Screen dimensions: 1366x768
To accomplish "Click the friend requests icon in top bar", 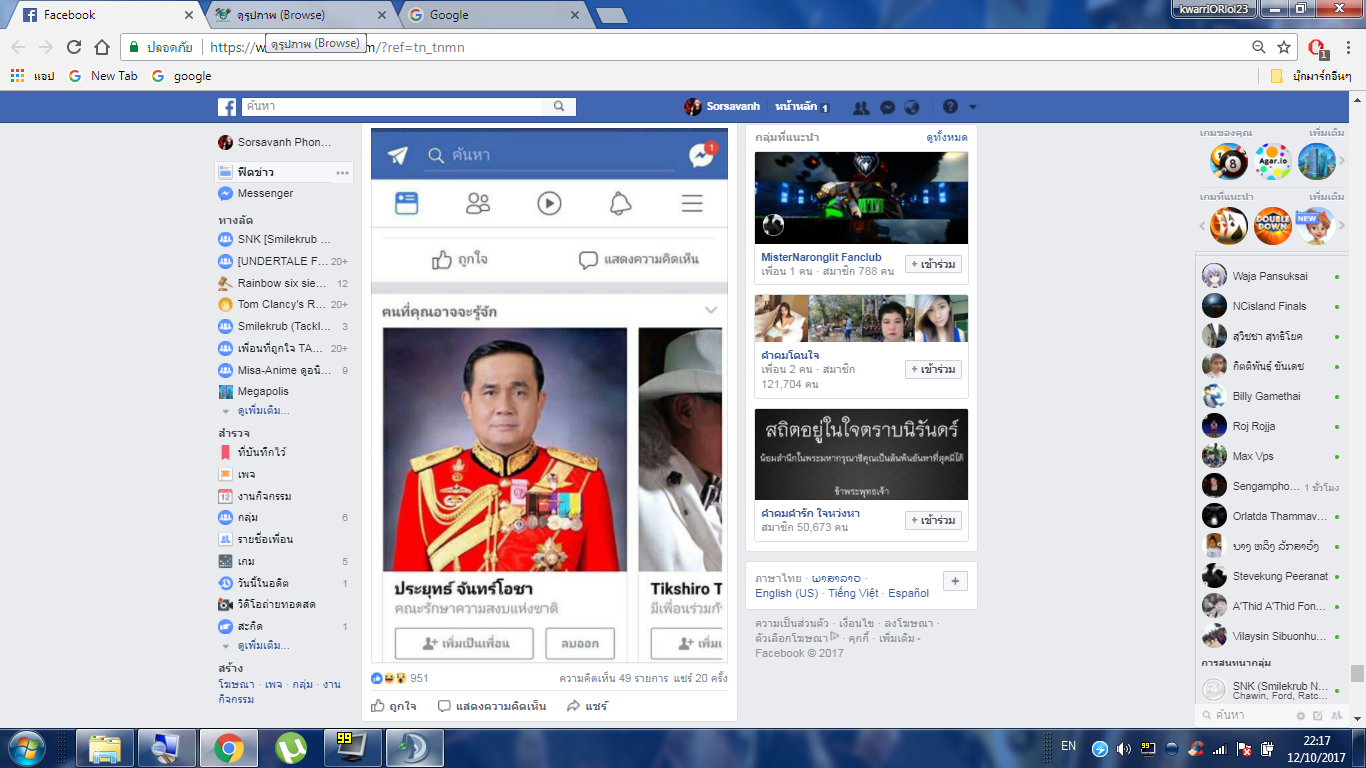I will 861,107.
